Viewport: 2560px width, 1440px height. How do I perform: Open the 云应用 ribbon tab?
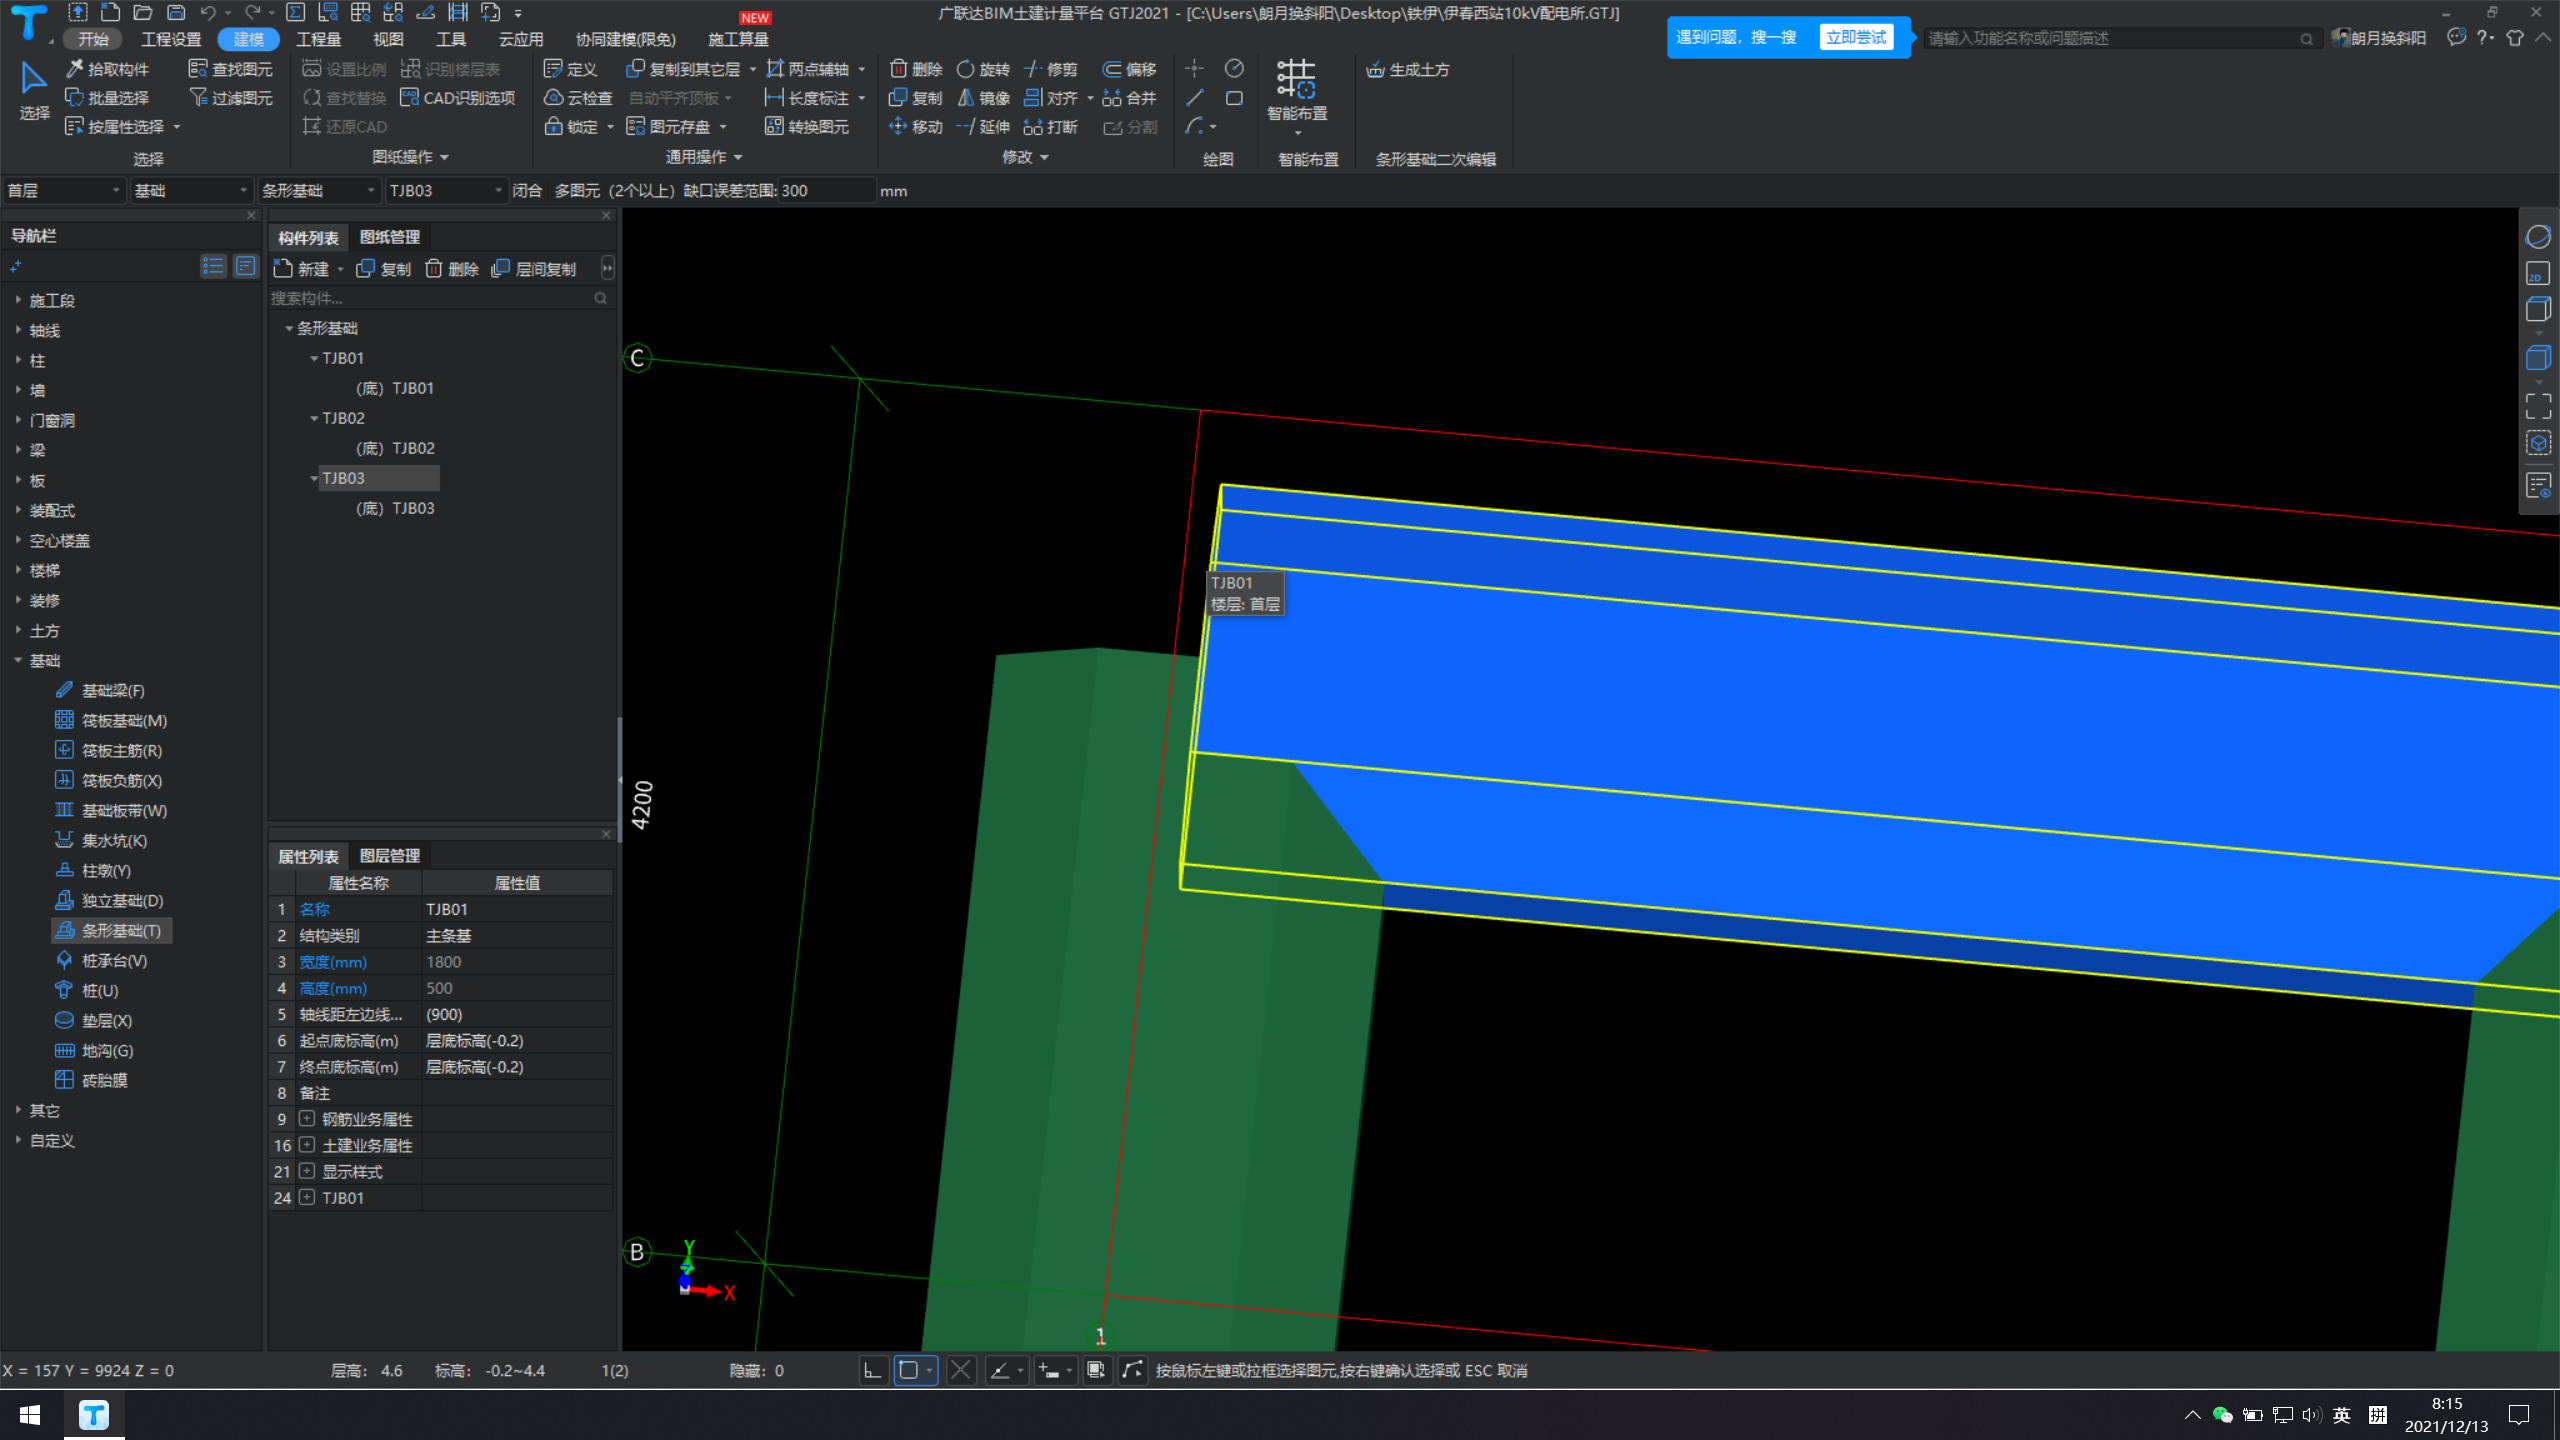pos(520,39)
